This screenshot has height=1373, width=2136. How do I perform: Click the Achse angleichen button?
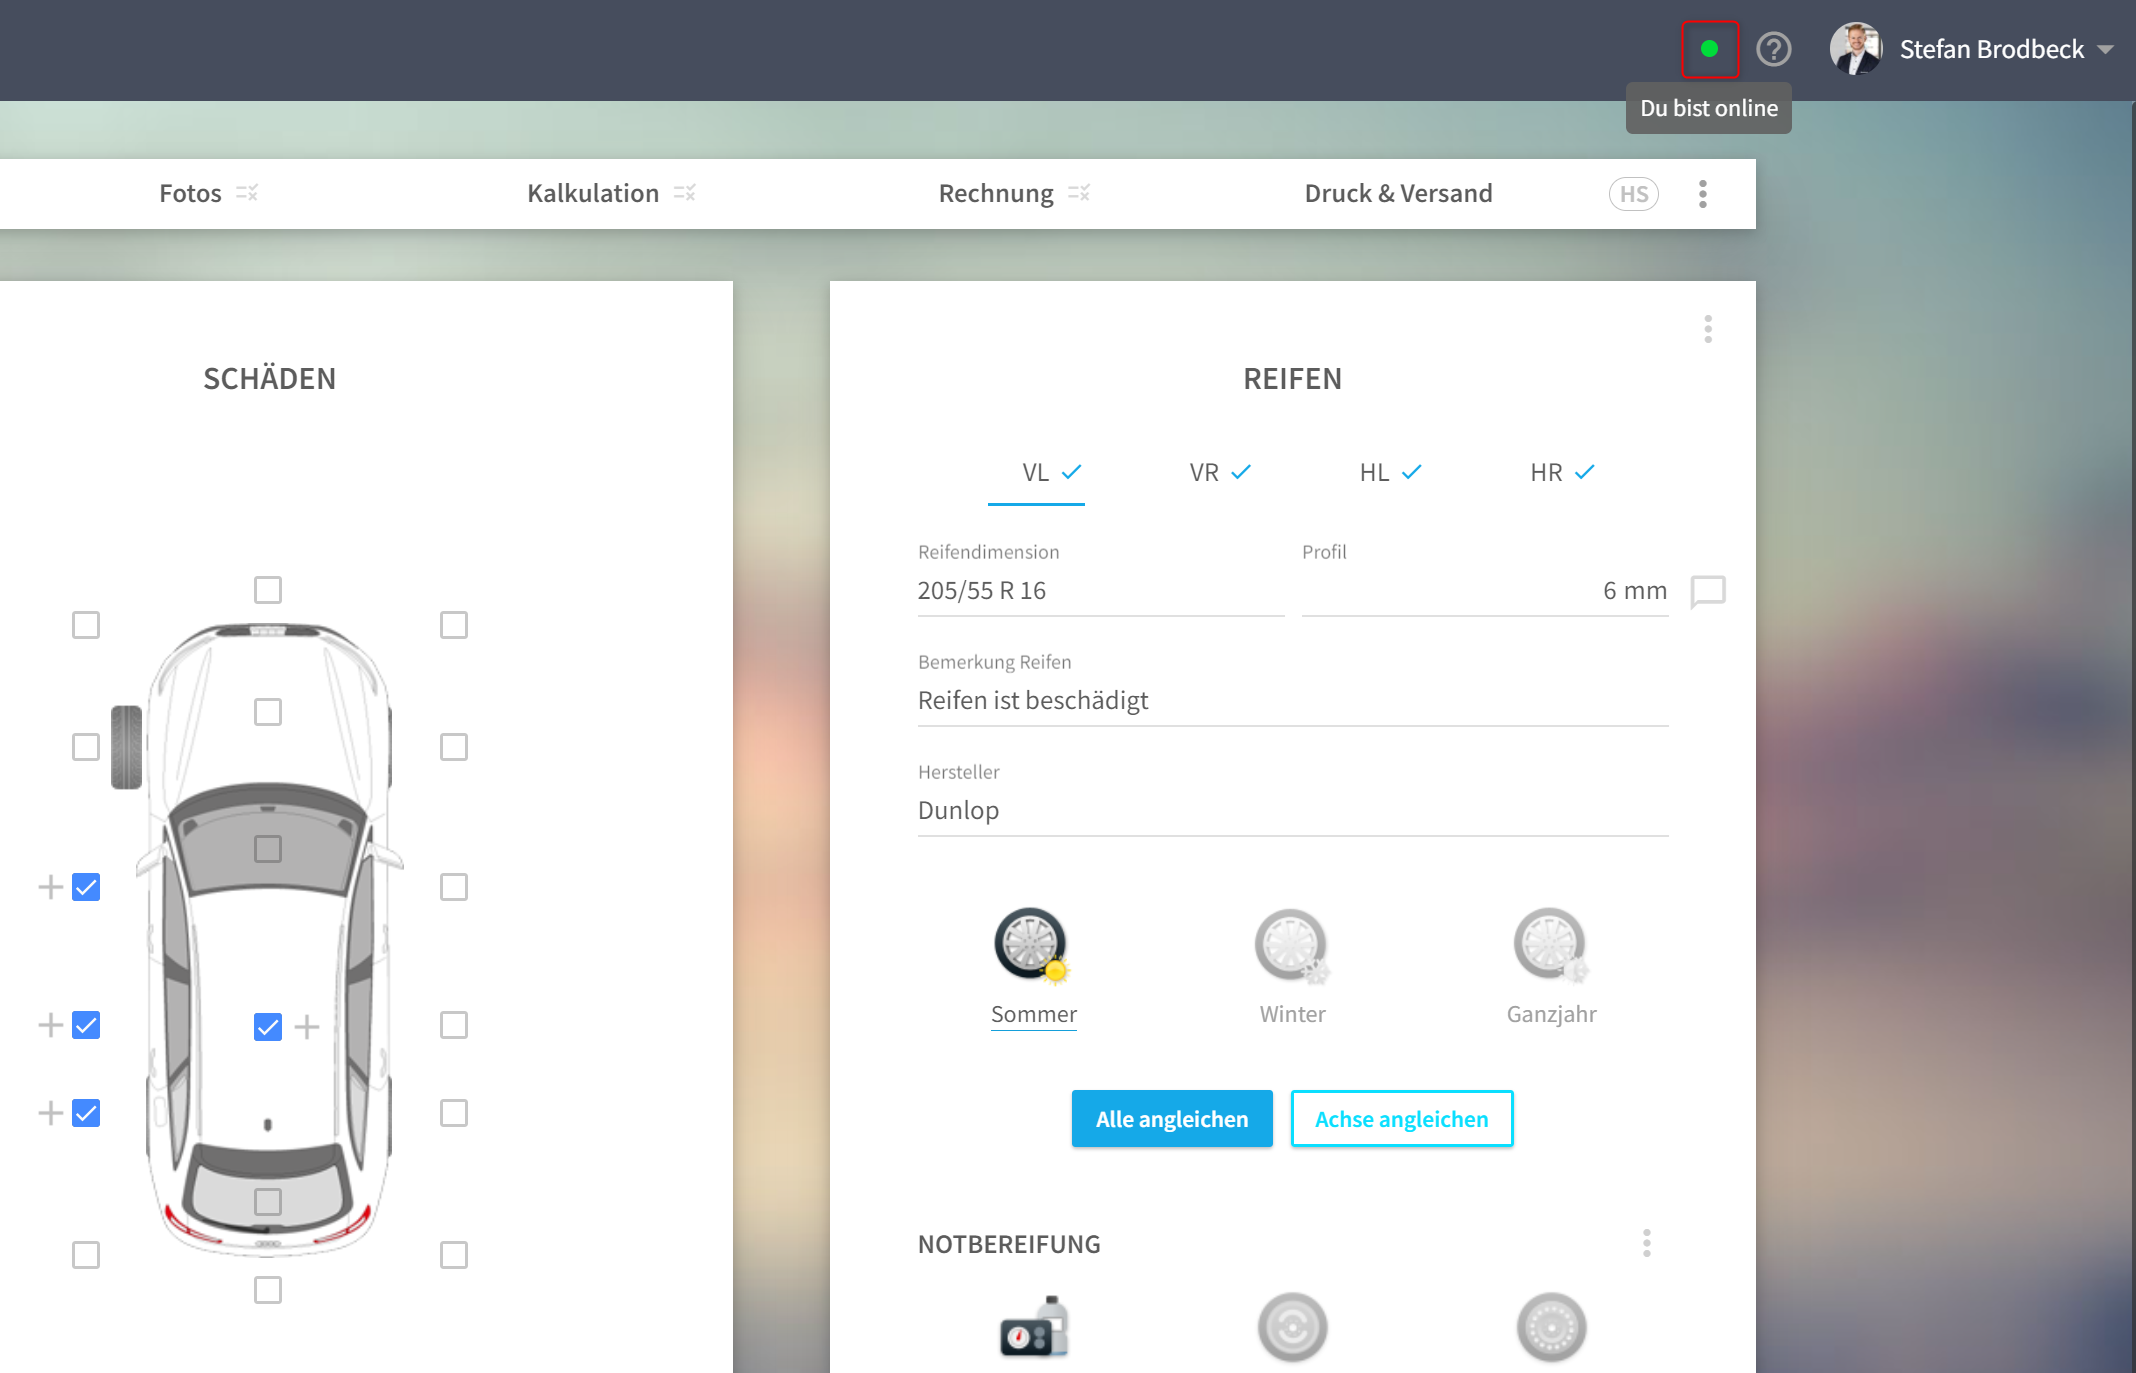1402,1119
